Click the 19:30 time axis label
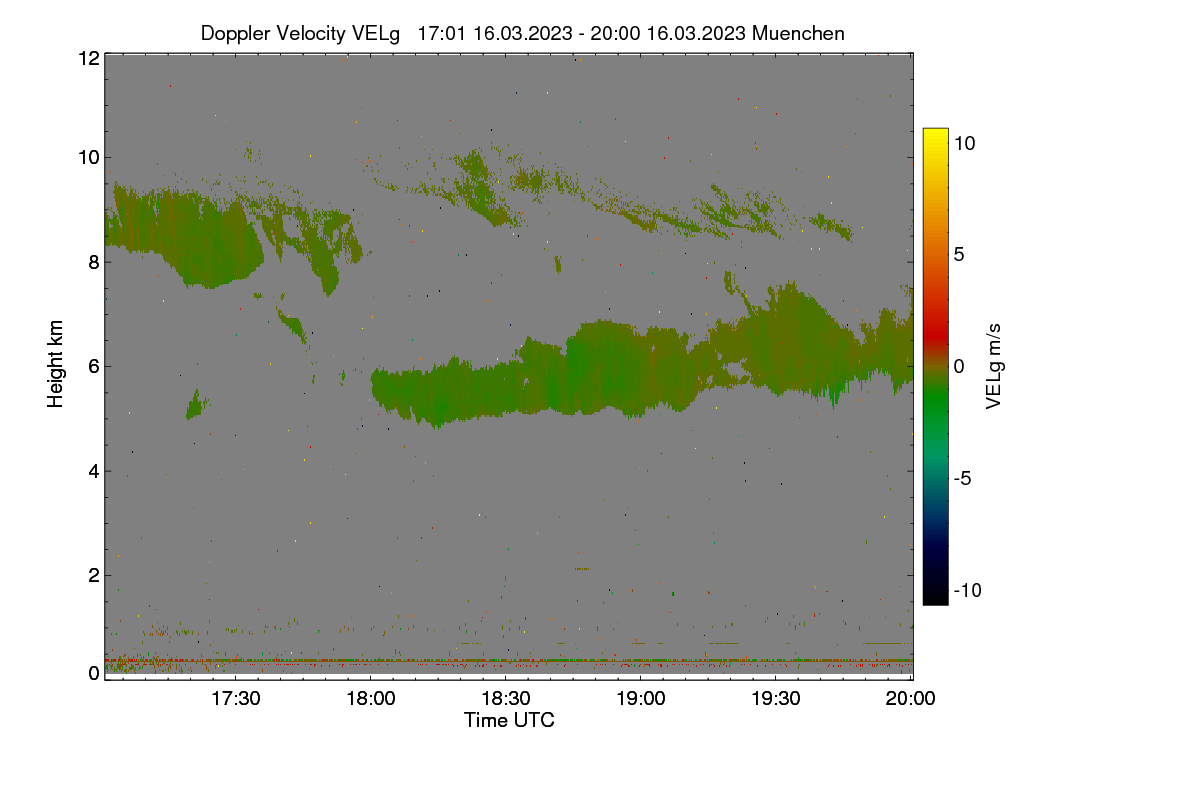Image resolution: width=1200 pixels, height=800 pixels. click(x=775, y=700)
